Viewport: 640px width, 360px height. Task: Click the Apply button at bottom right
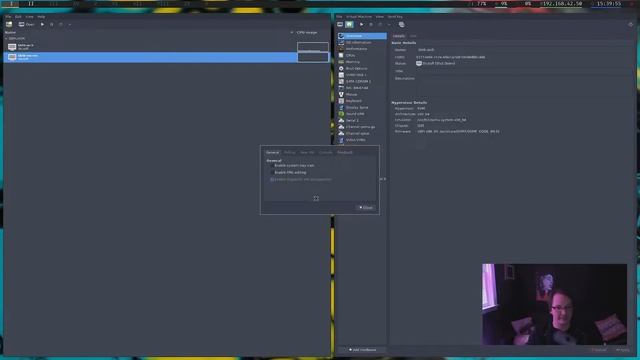(x=623, y=350)
